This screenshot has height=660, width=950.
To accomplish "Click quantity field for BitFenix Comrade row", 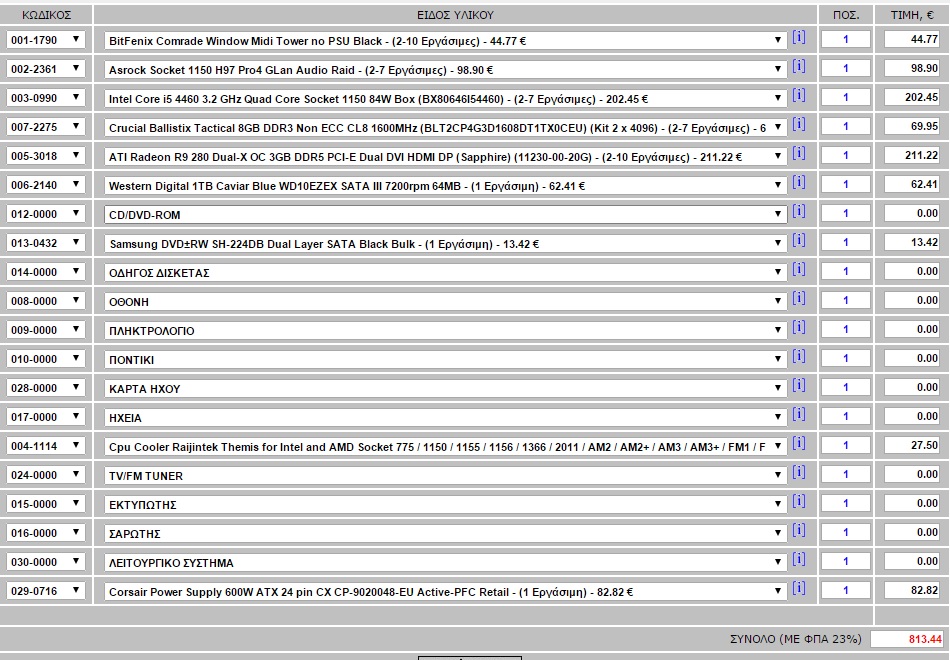I will pyautogui.click(x=846, y=39).
